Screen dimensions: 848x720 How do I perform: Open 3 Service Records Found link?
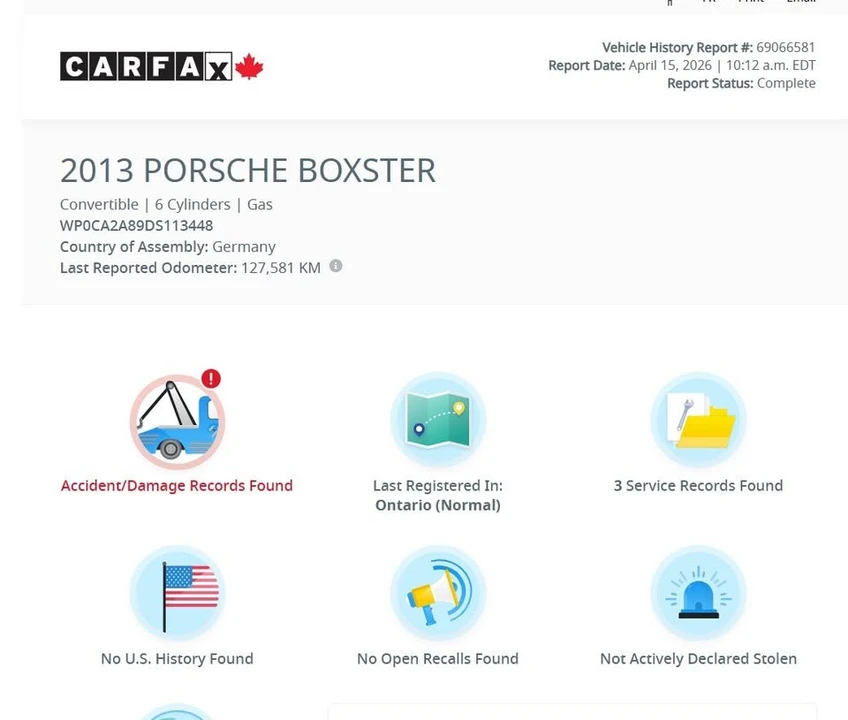pyautogui.click(x=698, y=486)
